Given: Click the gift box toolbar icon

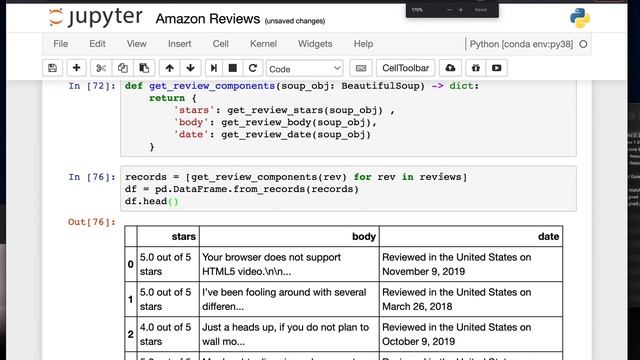Looking at the screenshot, I should click(476, 68).
